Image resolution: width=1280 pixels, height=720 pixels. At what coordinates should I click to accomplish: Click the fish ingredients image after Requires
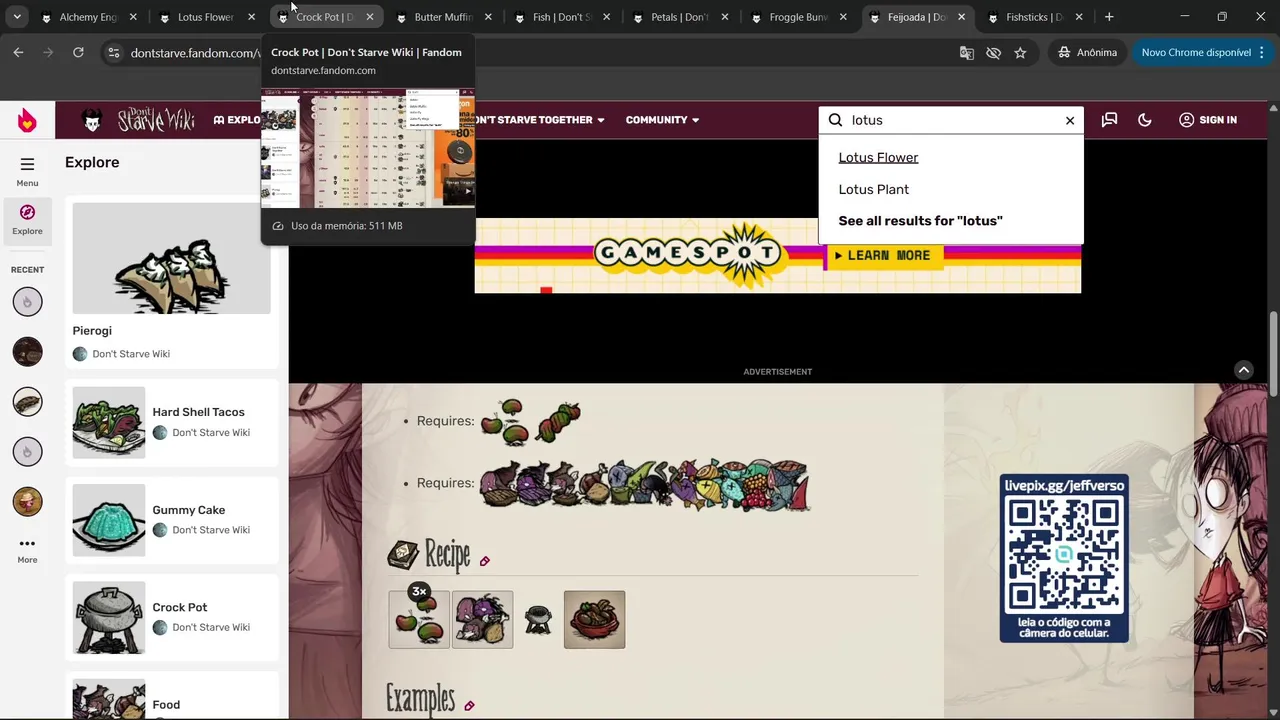click(645, 485)
